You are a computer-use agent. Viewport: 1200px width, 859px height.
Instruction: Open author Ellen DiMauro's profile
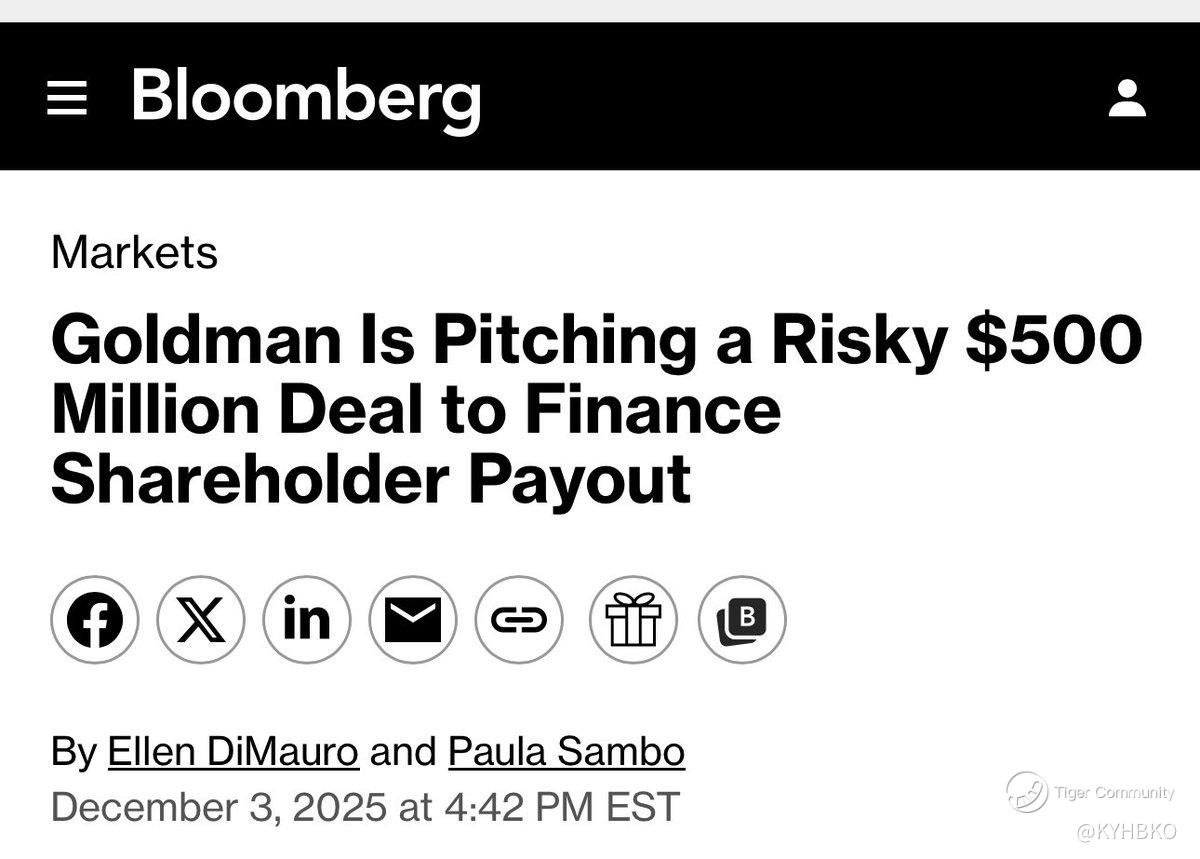coord(233,752)
